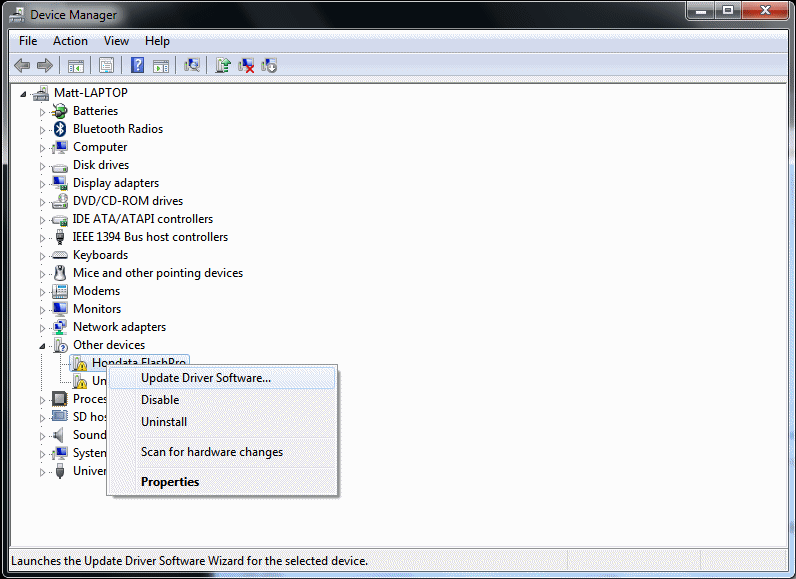Screen dimensions: 796x579
Task: Choose Properties from the context menu
Action: (222, 482)
